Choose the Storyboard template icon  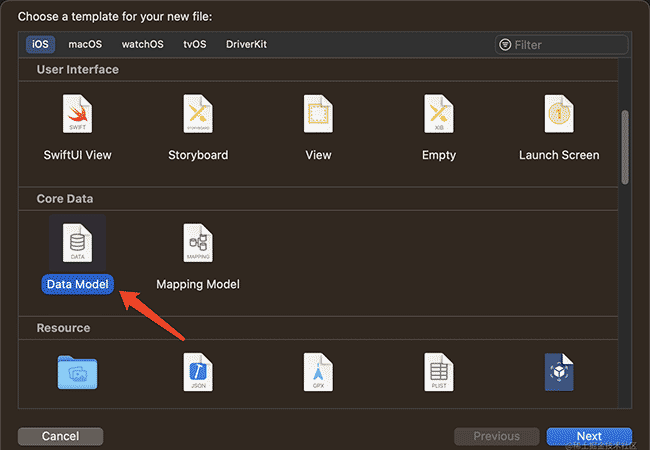point(198,114)
